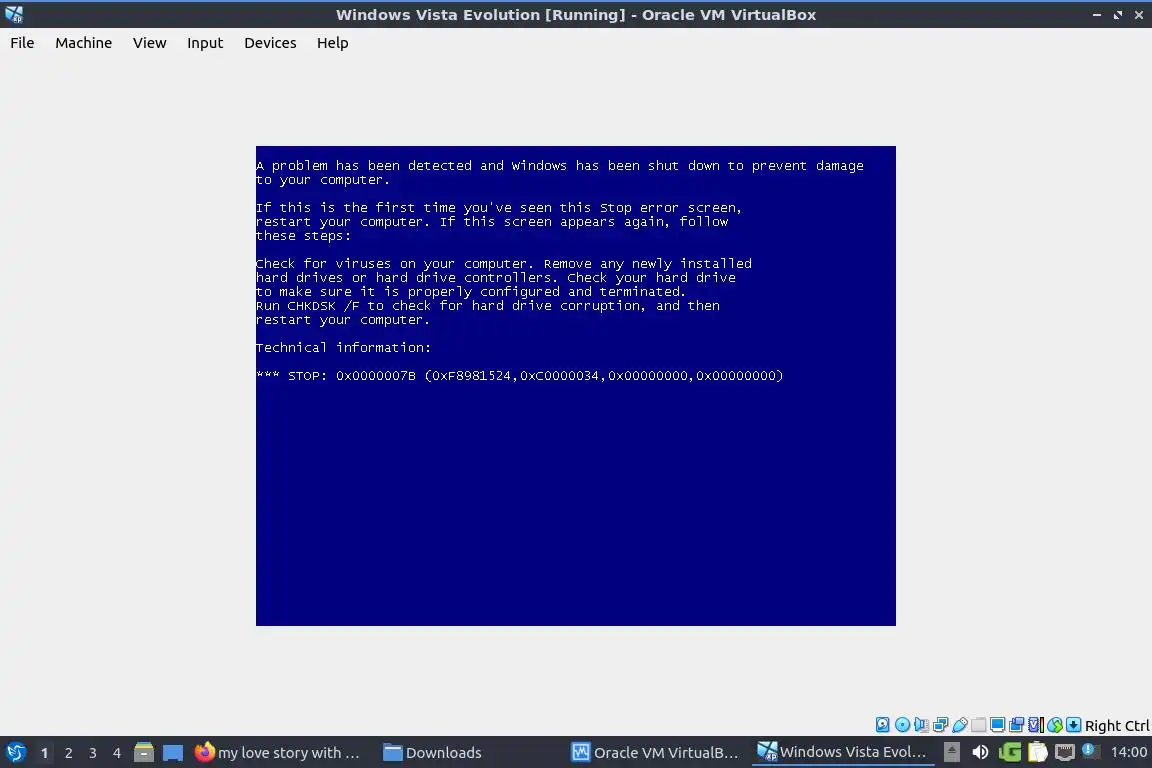Open the File menu

[22, 43]
